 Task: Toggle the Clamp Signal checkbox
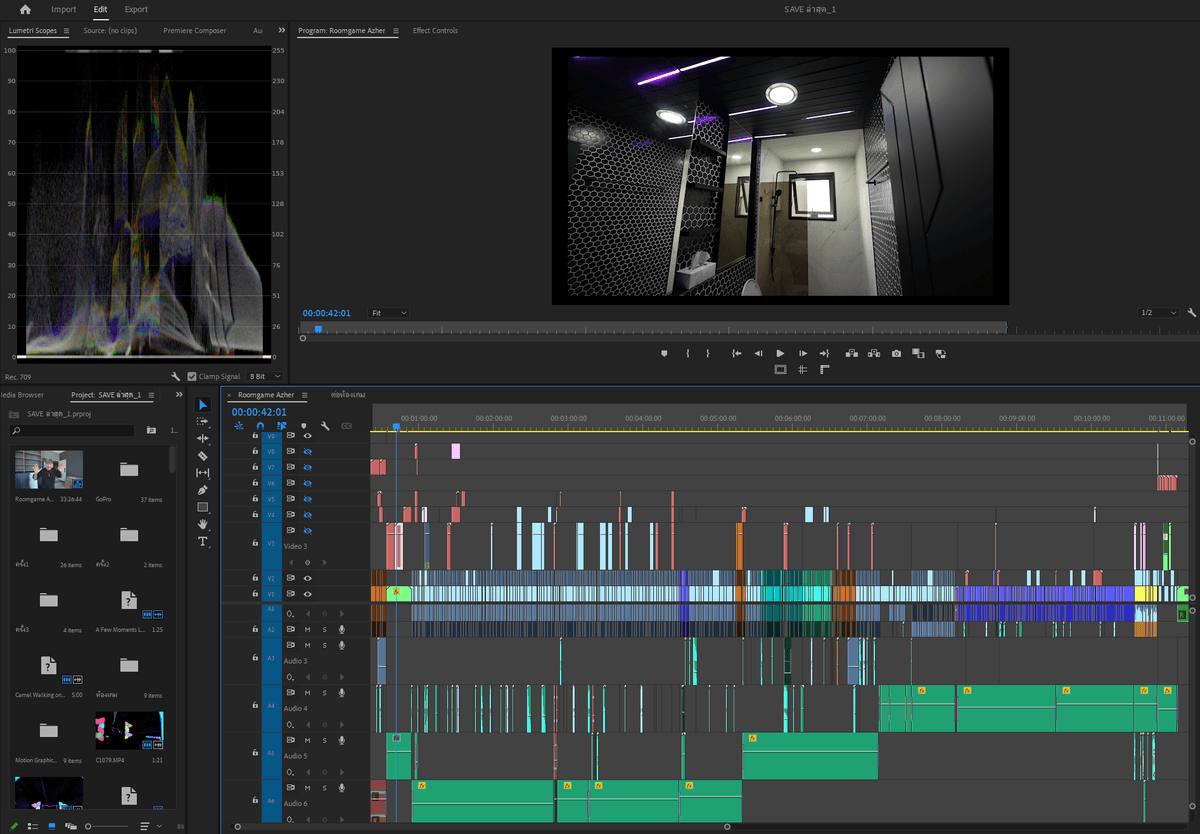192,377
